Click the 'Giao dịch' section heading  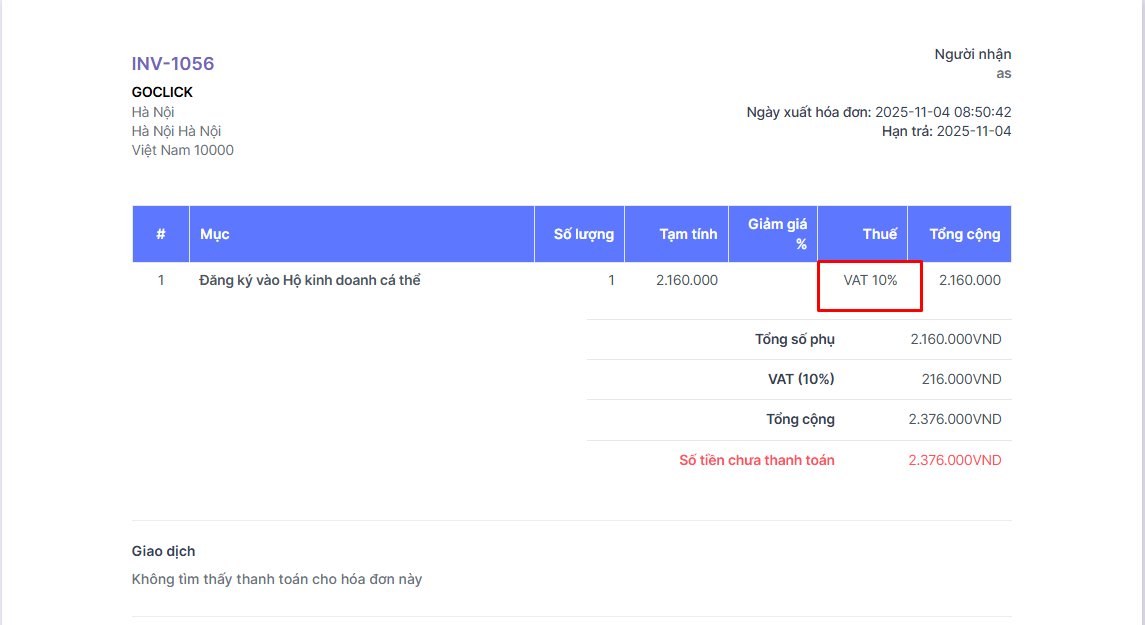163,551
